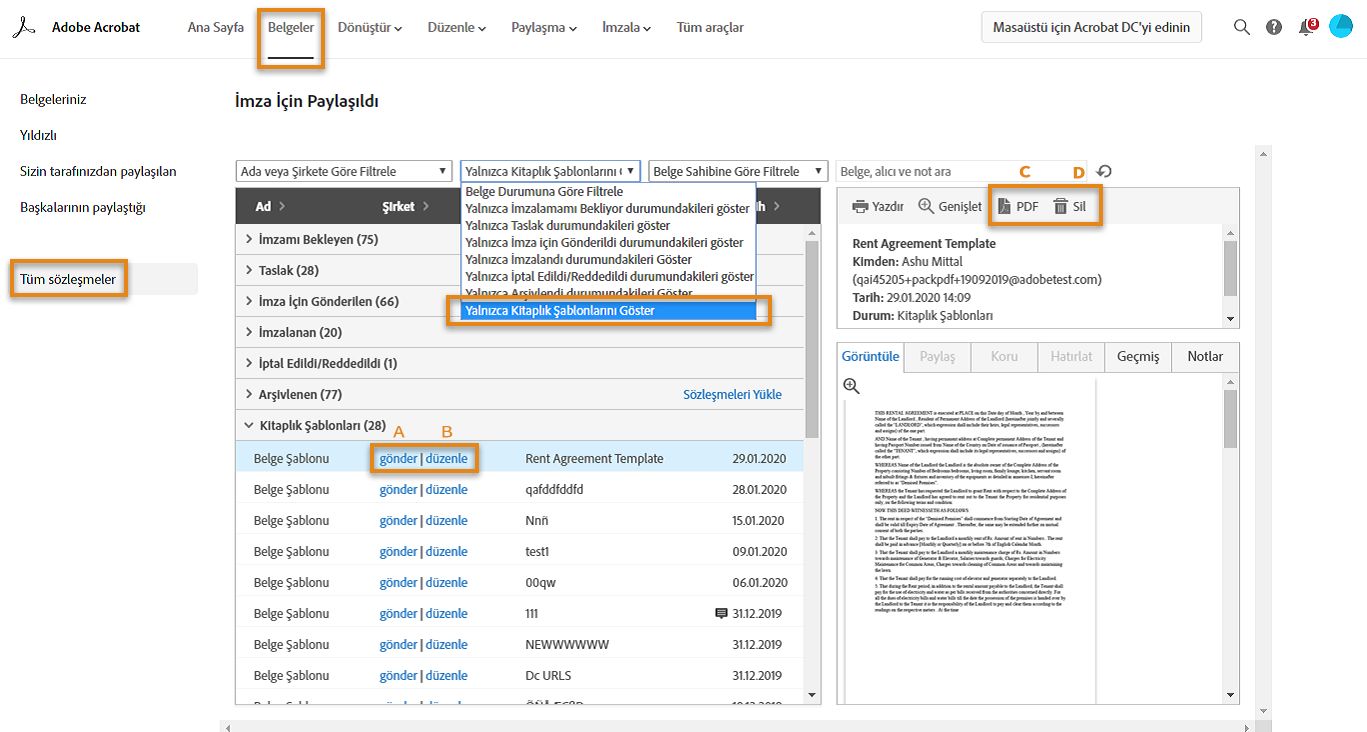Select the Notlar tab
Viewport: 1367px width, 732px height.
[x=1205, y=357]
